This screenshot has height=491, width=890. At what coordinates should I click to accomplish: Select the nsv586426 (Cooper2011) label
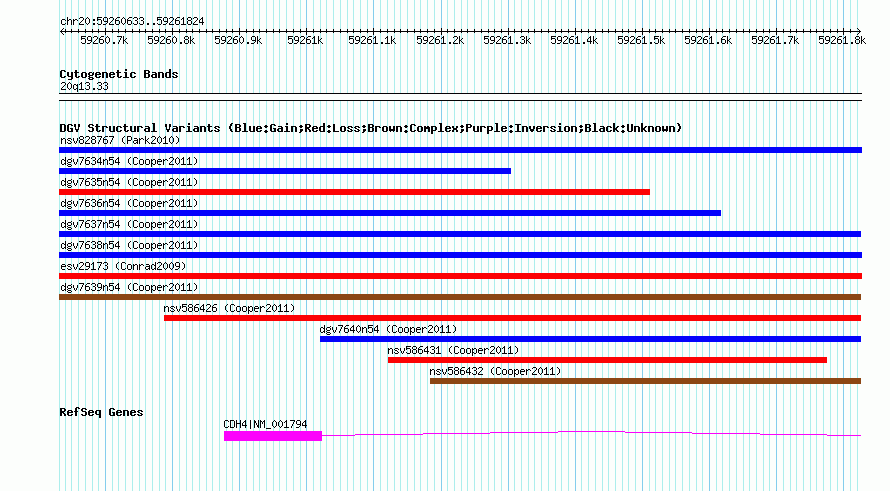229,308
